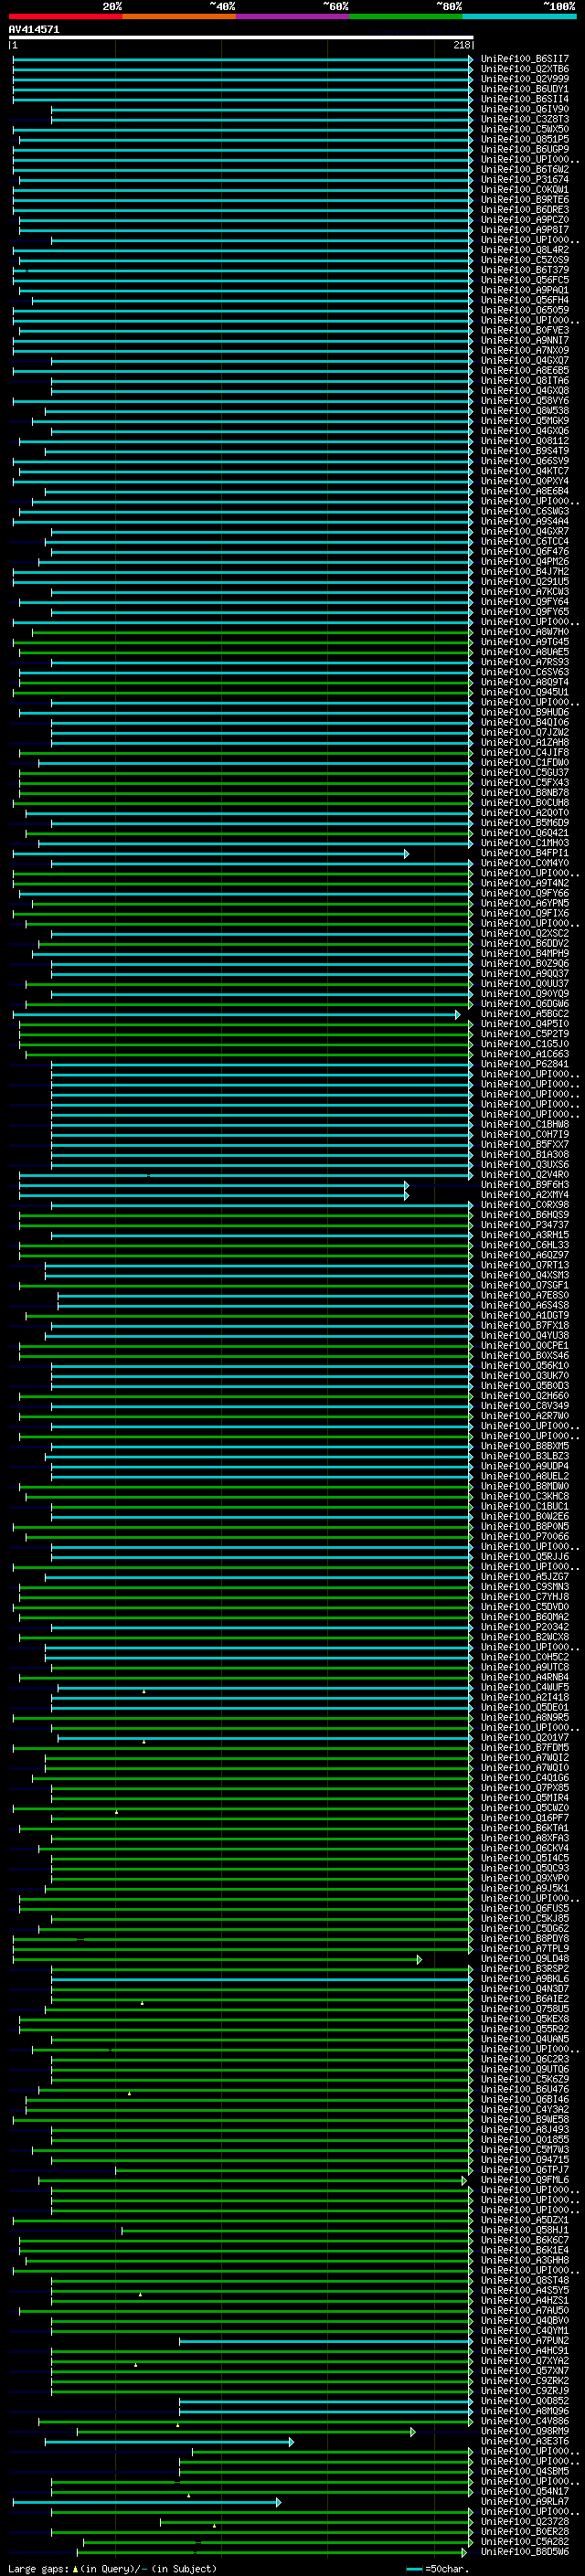Select the UniRef100_A5BGC2 label
585x2576 pixels.
[525, 1014]
